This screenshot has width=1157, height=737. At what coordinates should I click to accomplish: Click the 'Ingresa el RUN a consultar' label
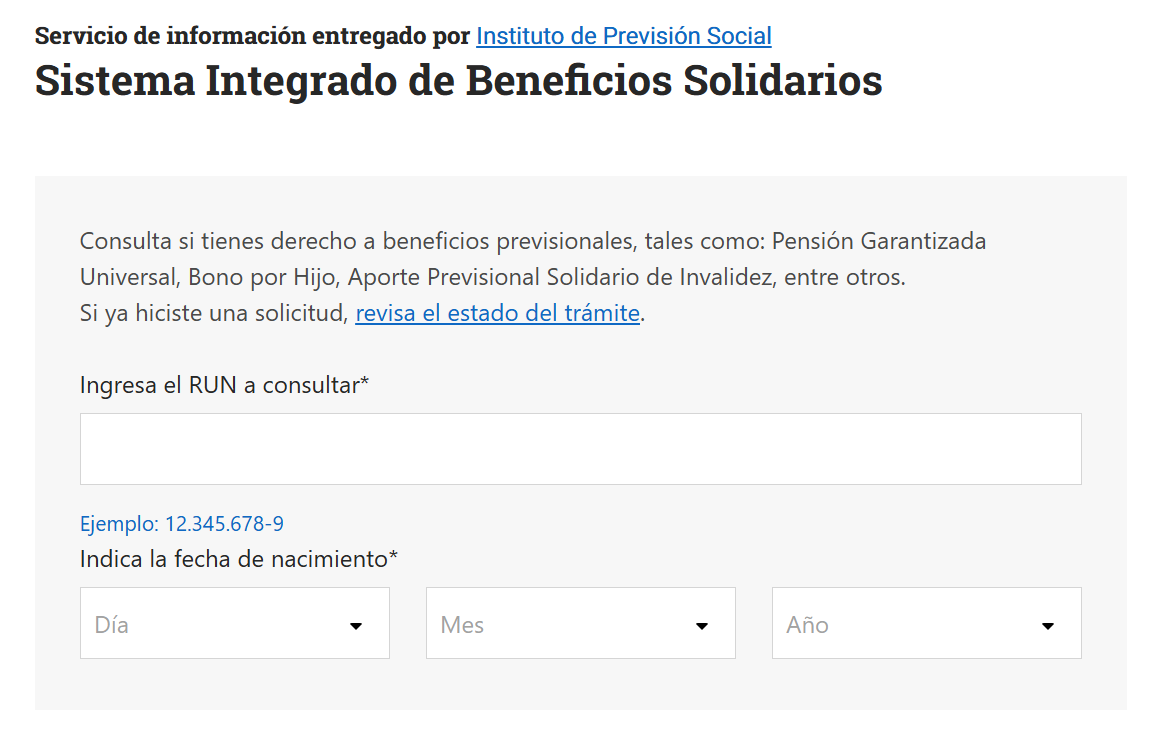click(224, 385)
